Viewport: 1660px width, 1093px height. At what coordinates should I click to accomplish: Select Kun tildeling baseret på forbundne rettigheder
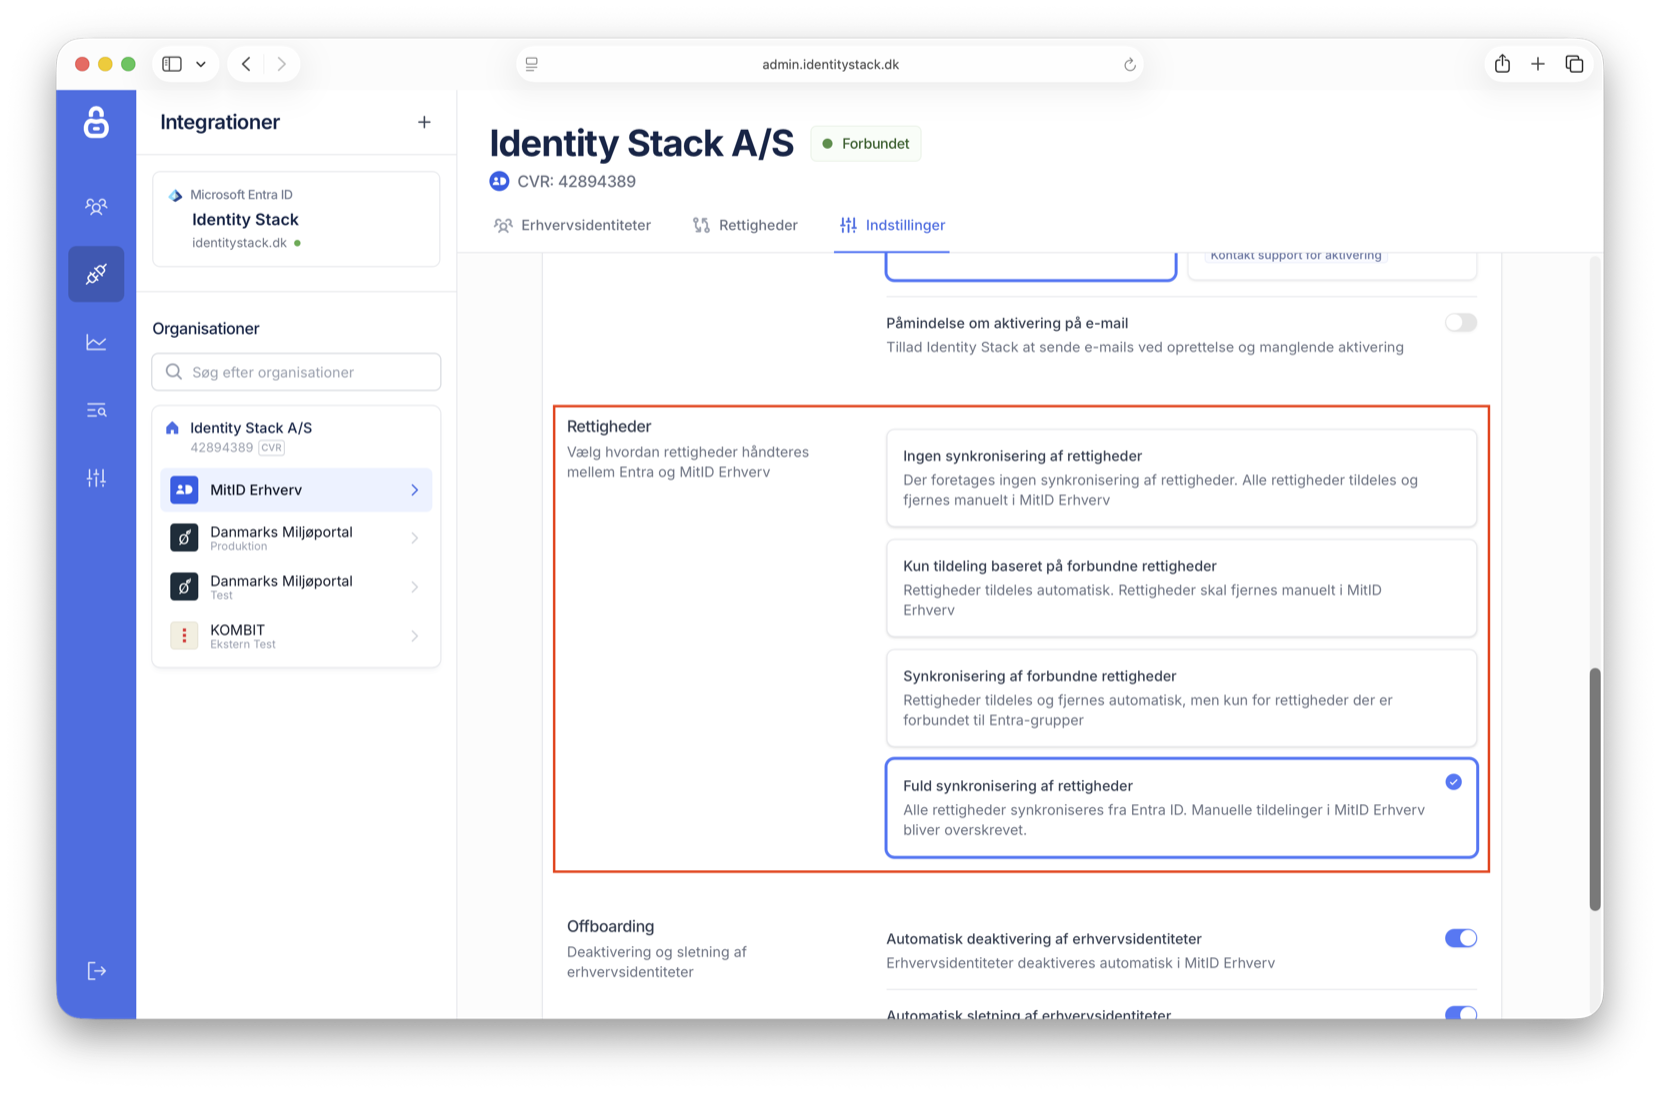point(1181,588)
